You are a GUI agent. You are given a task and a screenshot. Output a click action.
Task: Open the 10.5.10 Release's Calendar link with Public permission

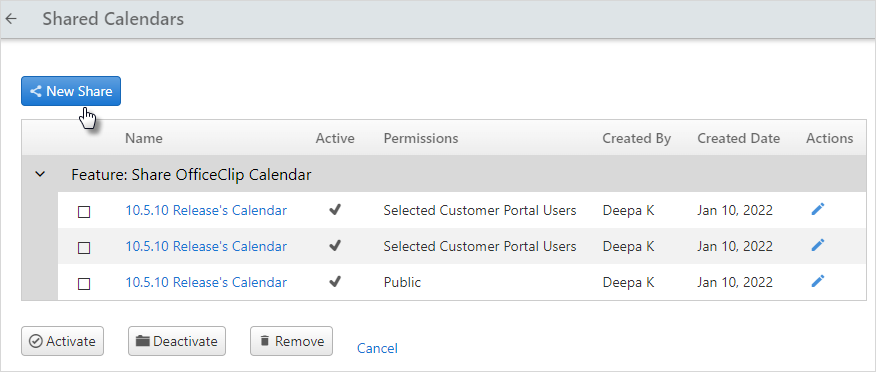coord(206,283)
